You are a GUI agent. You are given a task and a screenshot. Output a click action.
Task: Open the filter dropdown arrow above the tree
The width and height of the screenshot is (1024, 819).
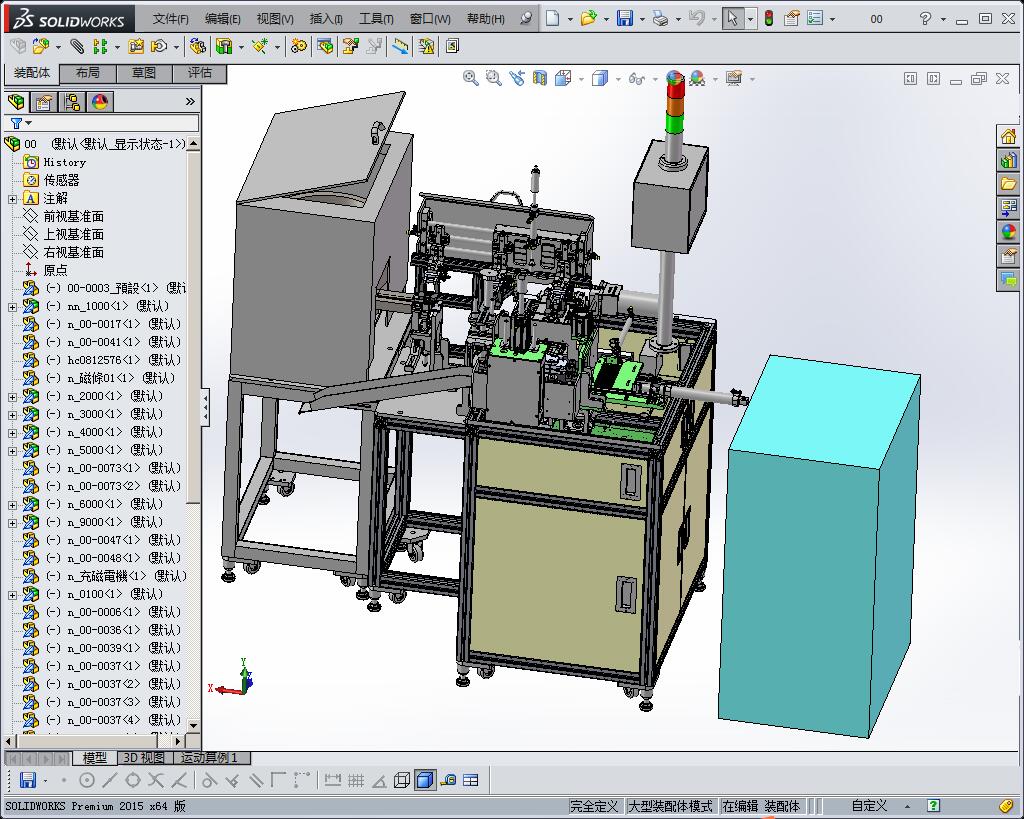28,123
